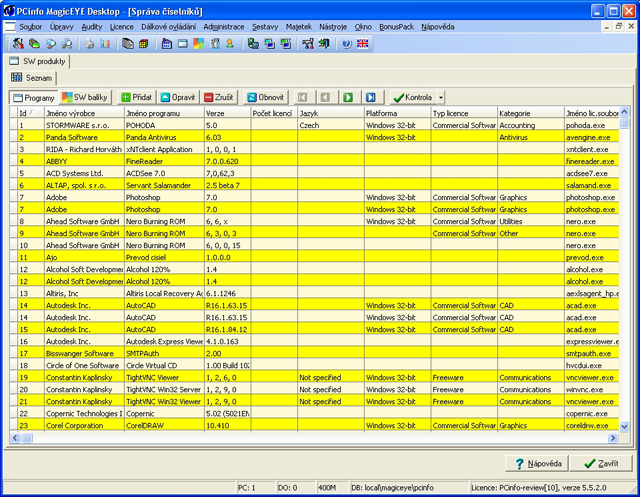Sort by the Id column header

[x=31, y=113]
